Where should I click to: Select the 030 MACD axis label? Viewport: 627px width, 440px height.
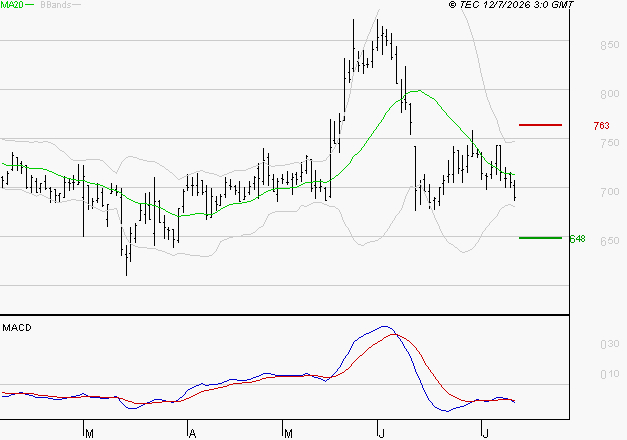610,344
